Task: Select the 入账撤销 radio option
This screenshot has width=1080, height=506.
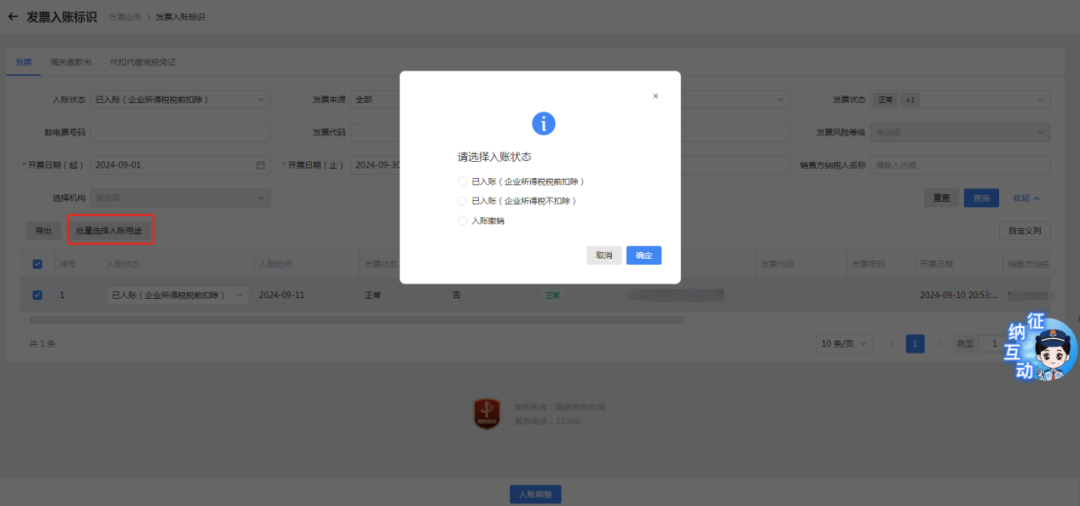Action: pos(462,221)
